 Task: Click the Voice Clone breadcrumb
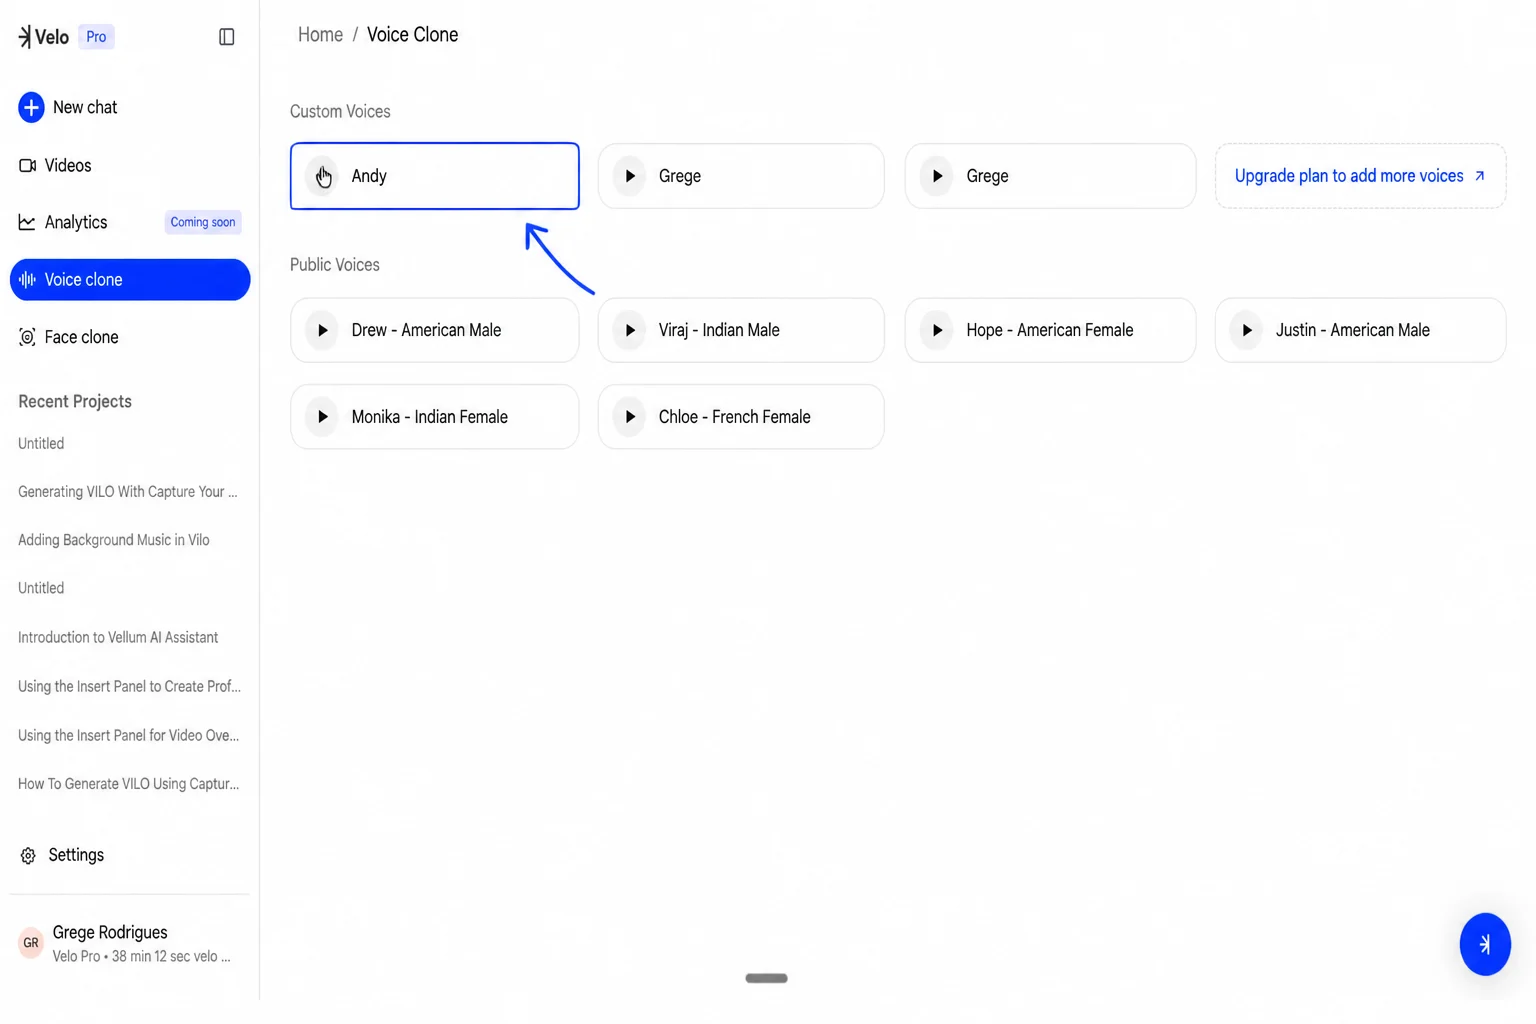pos(412,35)
